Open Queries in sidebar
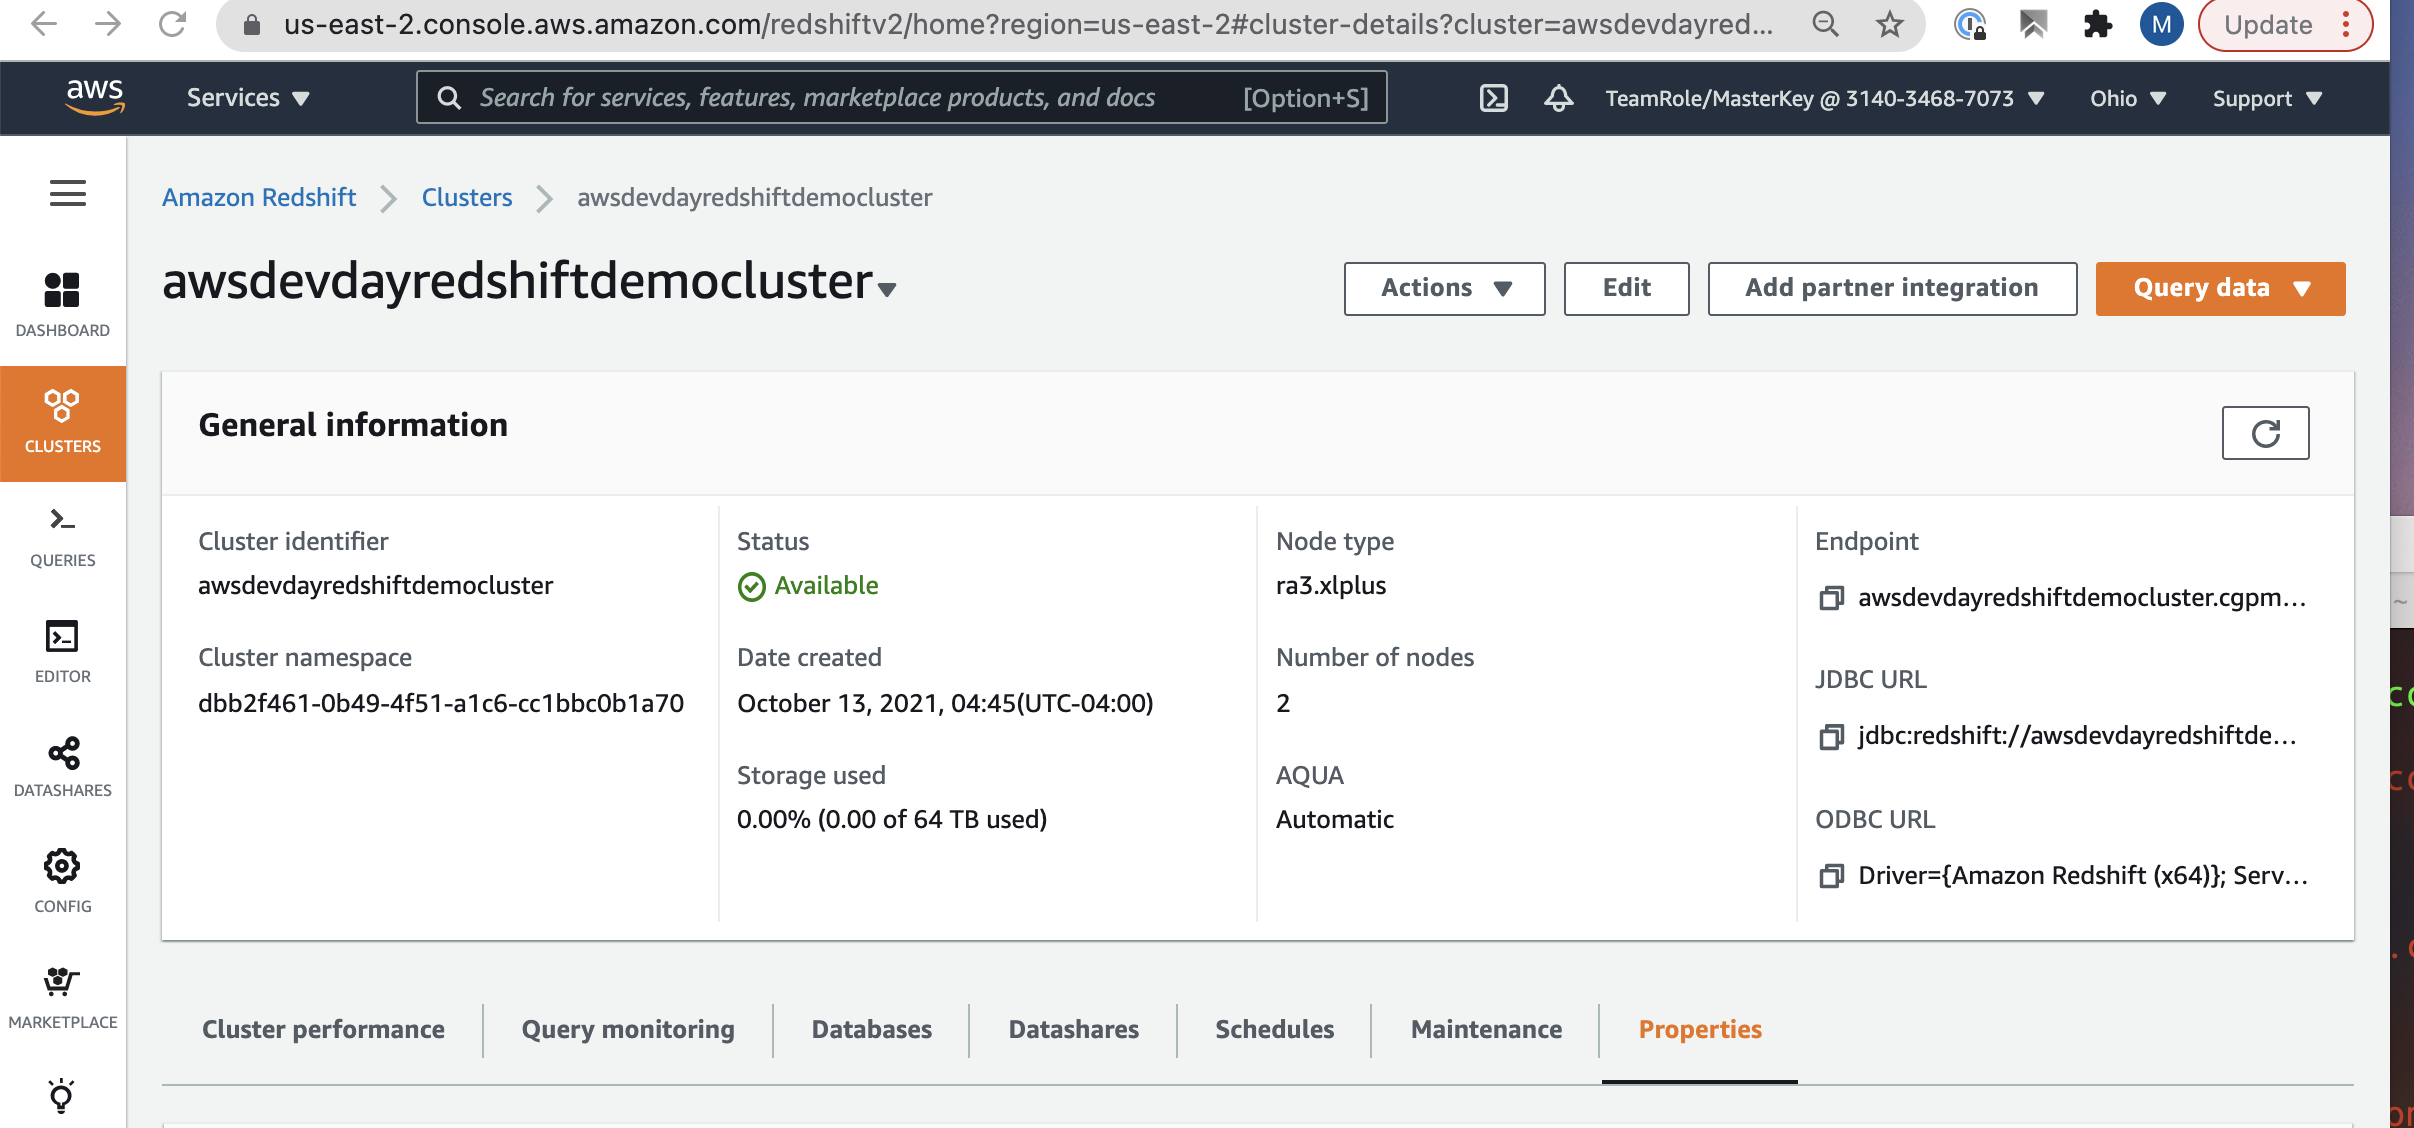The width and height of the screenshot is (2414, 1128). pyautogui.click(x=62, y=537)
